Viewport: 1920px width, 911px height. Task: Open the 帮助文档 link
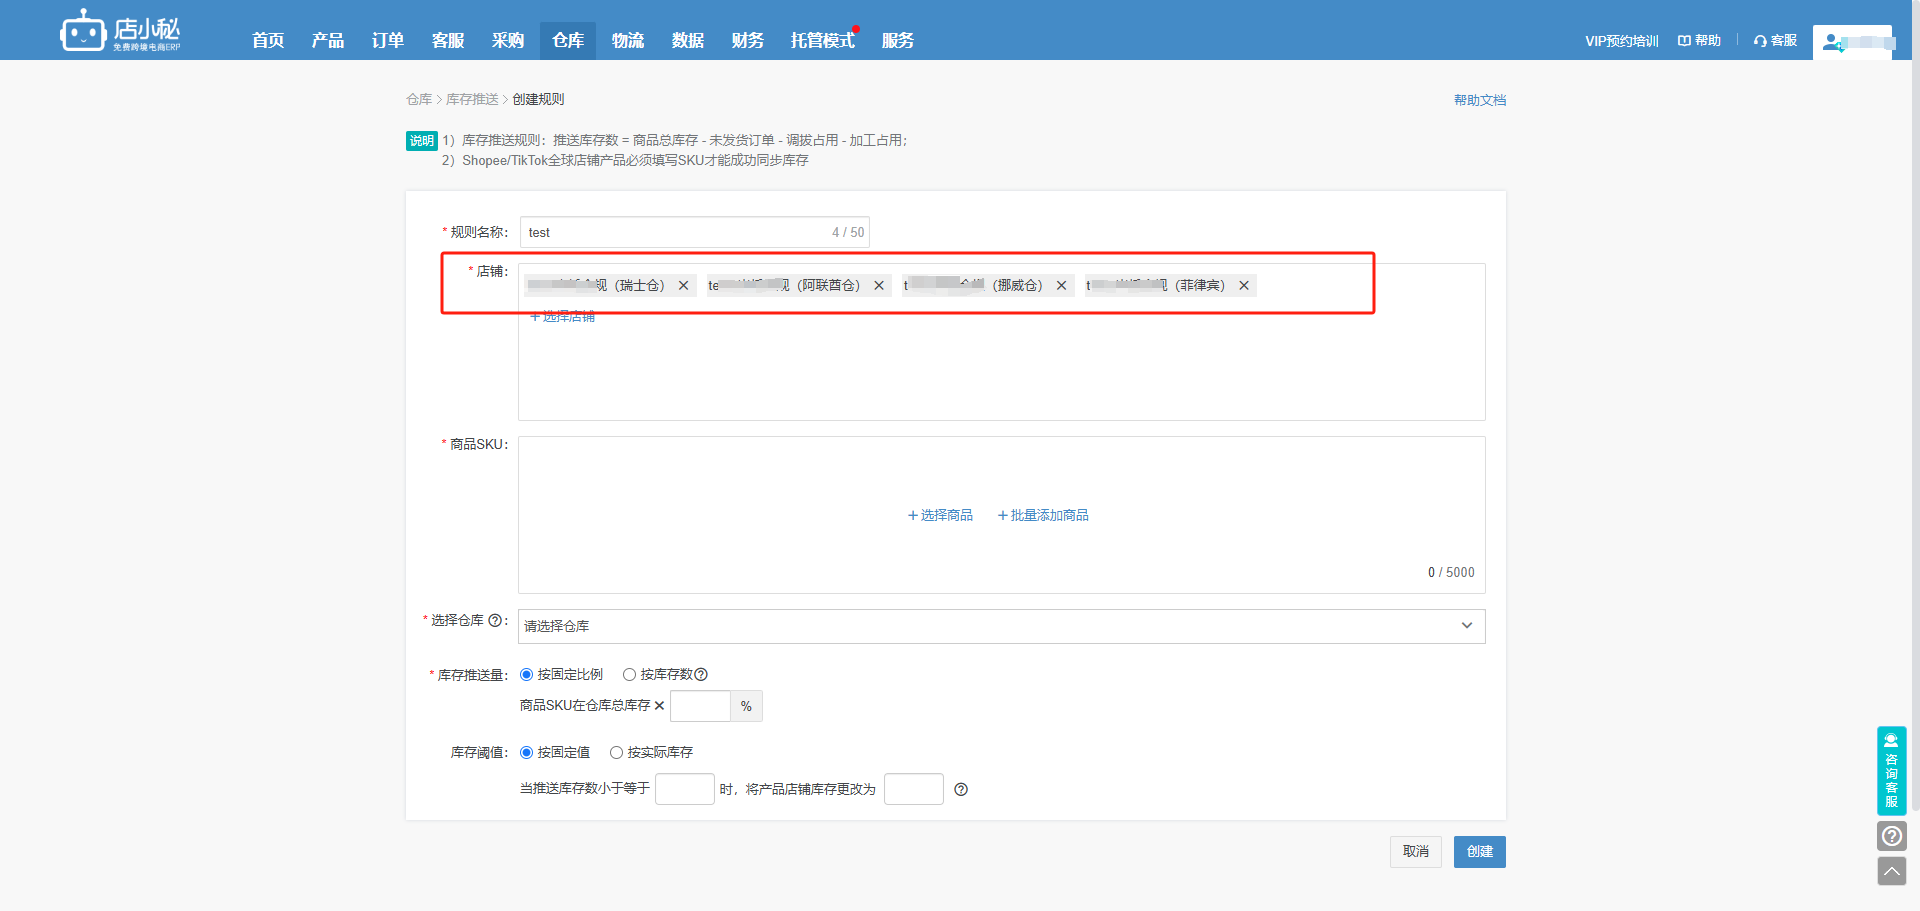tap(1480, 100)
